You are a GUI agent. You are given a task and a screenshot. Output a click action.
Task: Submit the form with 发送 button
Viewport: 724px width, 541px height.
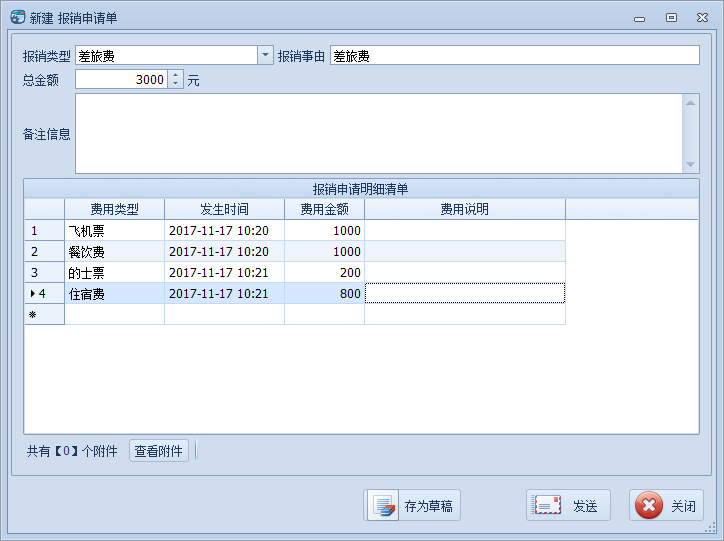[568, 505]
